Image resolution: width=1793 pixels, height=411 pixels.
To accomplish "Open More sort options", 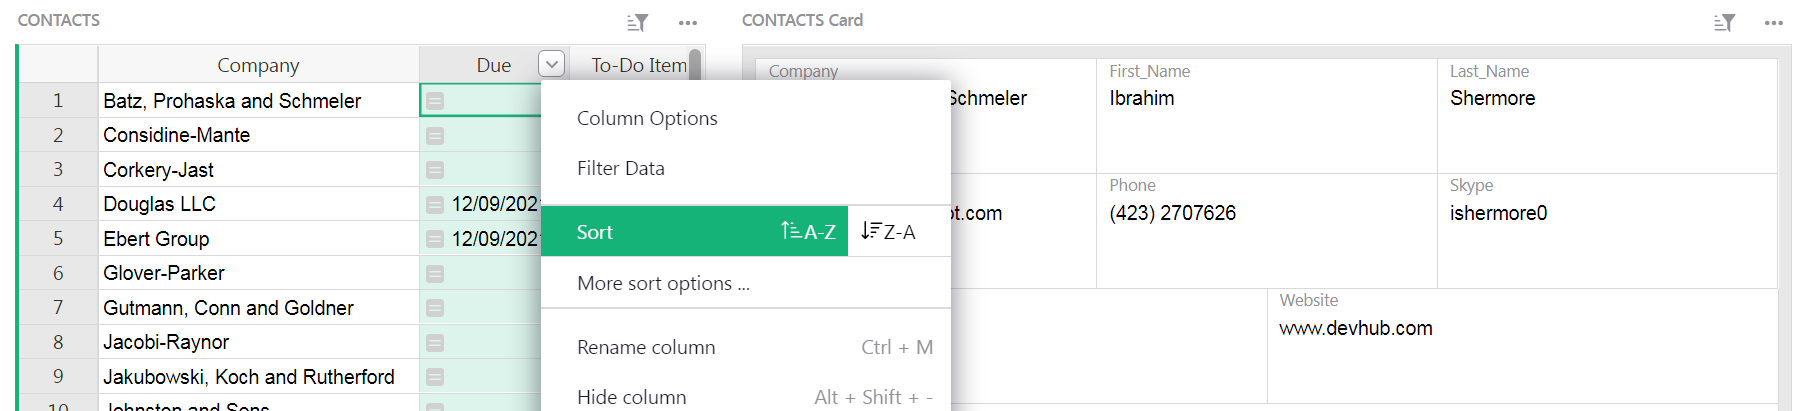I will 663,283.
